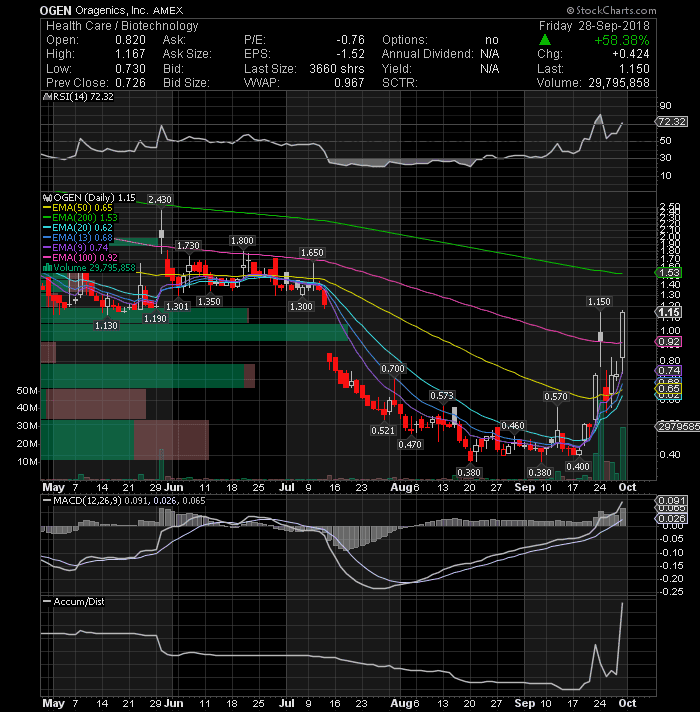Image resolution: width=700 pixels, height=712 pixels.
Task: Click the 0.521 price label
Action: coord(383,430)
